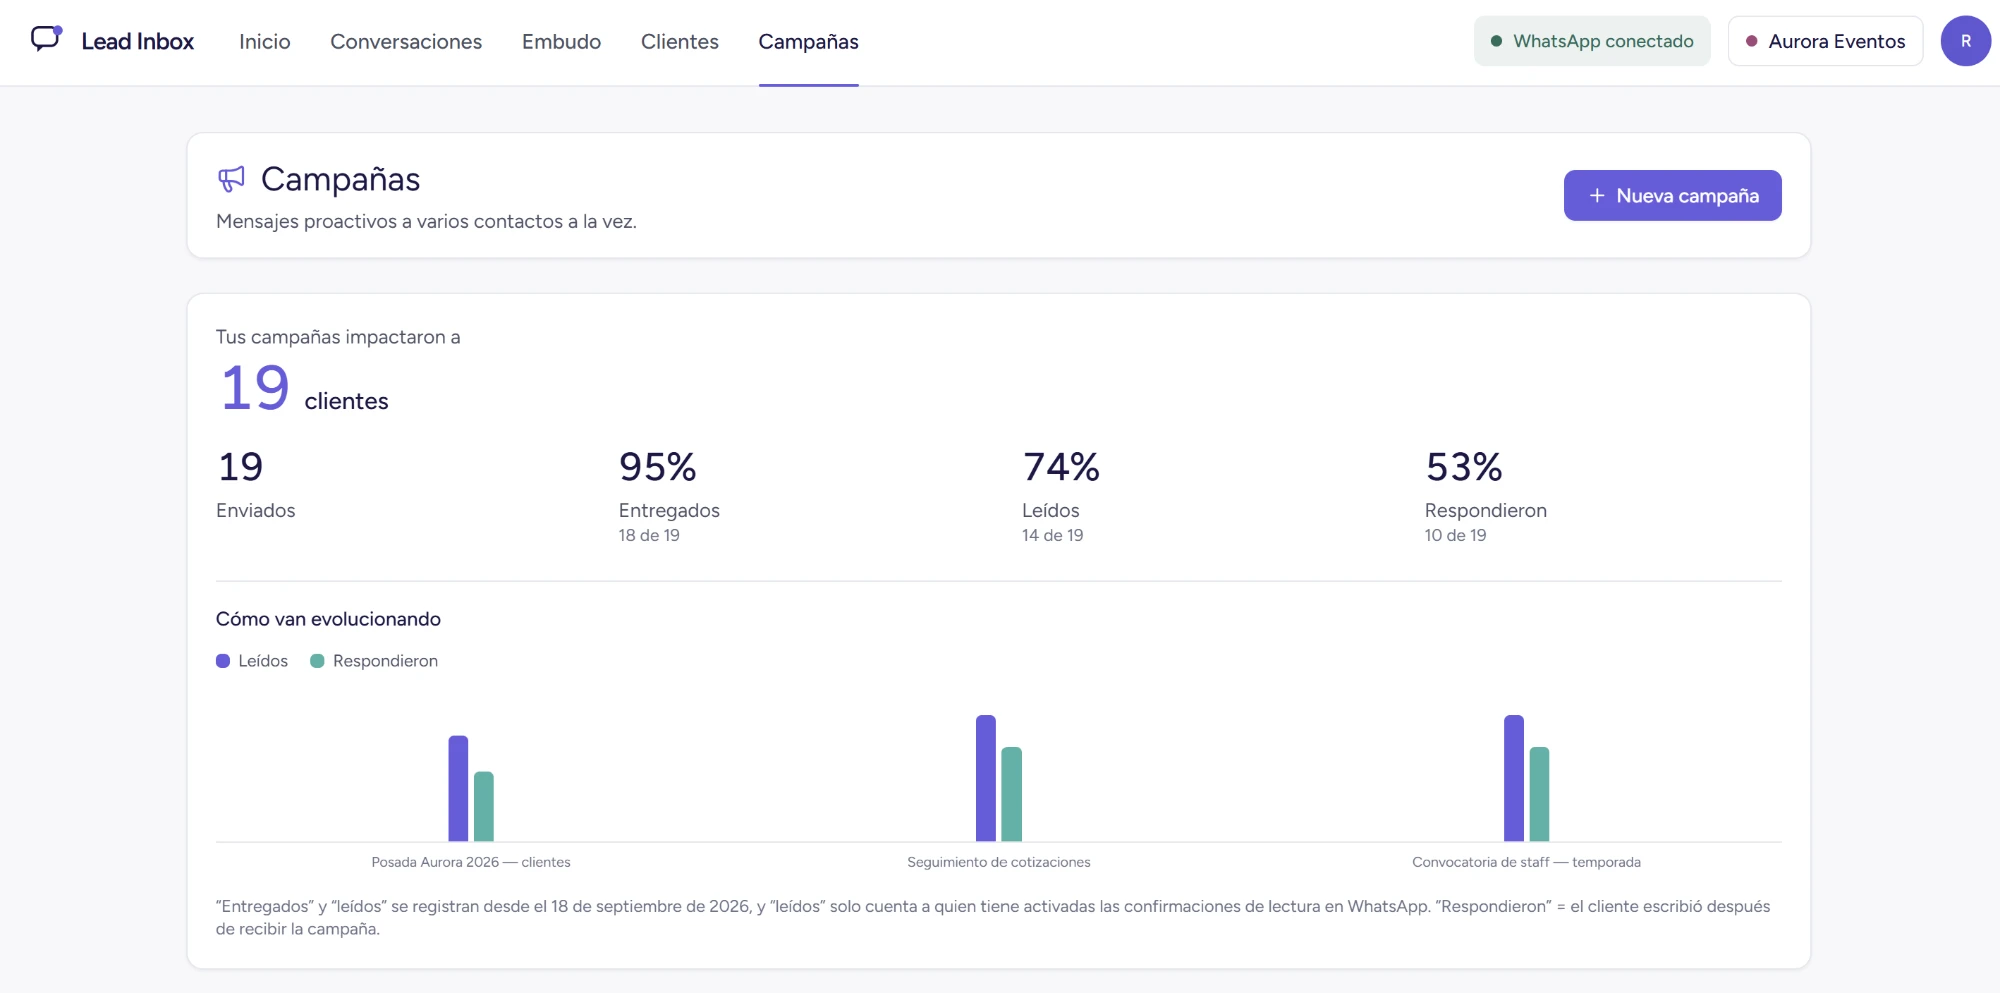
Task: Click the "Posada Aurora 2026 — clientes" label
Action: pyautogui.click(x=471, y=862)
